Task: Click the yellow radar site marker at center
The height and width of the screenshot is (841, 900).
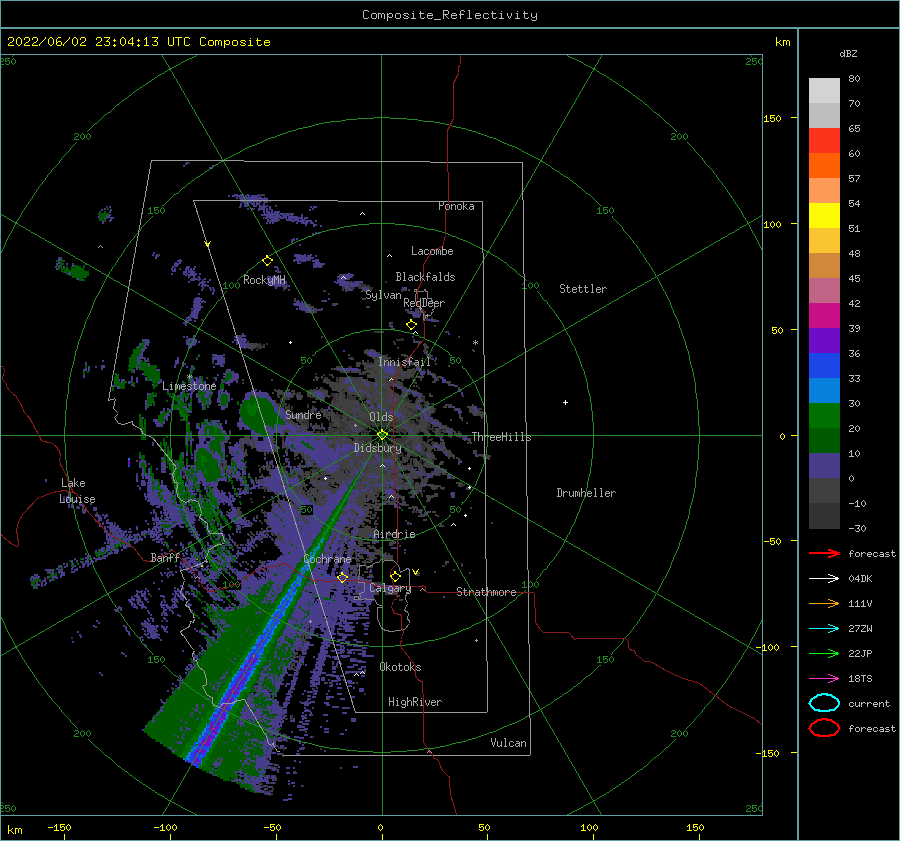Action: pyautogui.click(x=382, y=435)
